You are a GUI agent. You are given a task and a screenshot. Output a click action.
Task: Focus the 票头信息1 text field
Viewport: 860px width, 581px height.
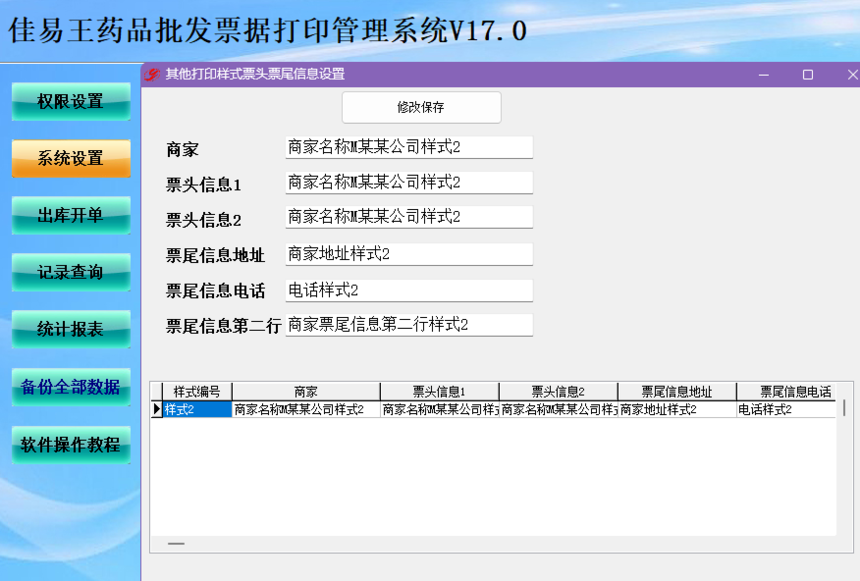point(409,182)
